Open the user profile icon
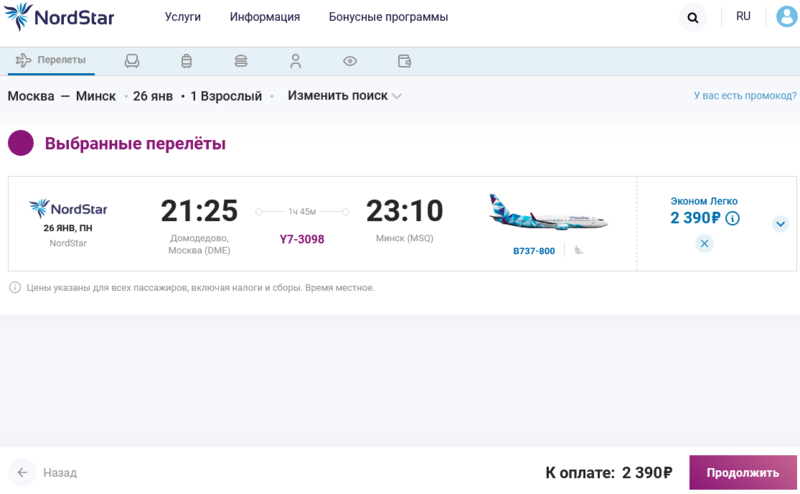Viewport: 800px width, 494px height. [787, 17]
